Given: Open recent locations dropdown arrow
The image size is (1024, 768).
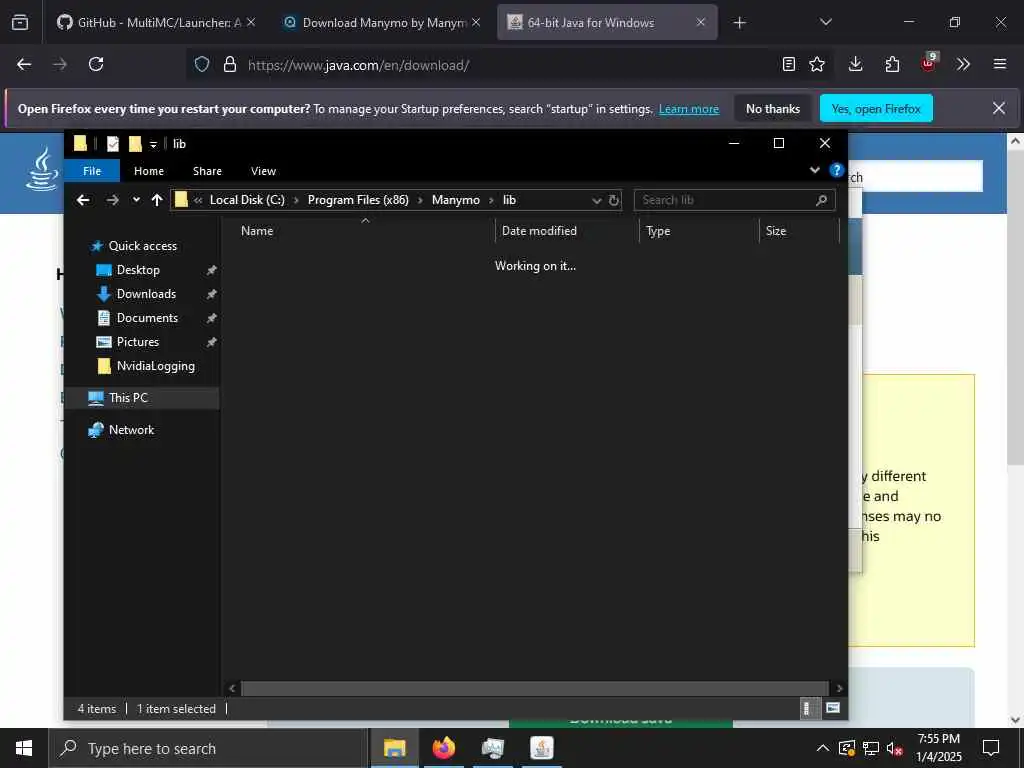Looking at the screenshot, I should pos(136,200).
